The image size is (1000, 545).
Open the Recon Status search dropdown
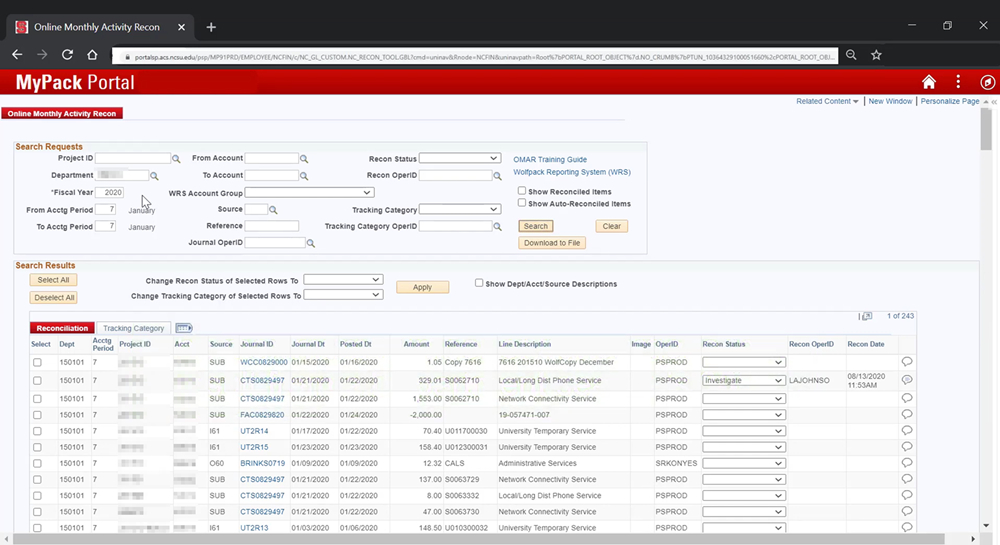(460, 158)
